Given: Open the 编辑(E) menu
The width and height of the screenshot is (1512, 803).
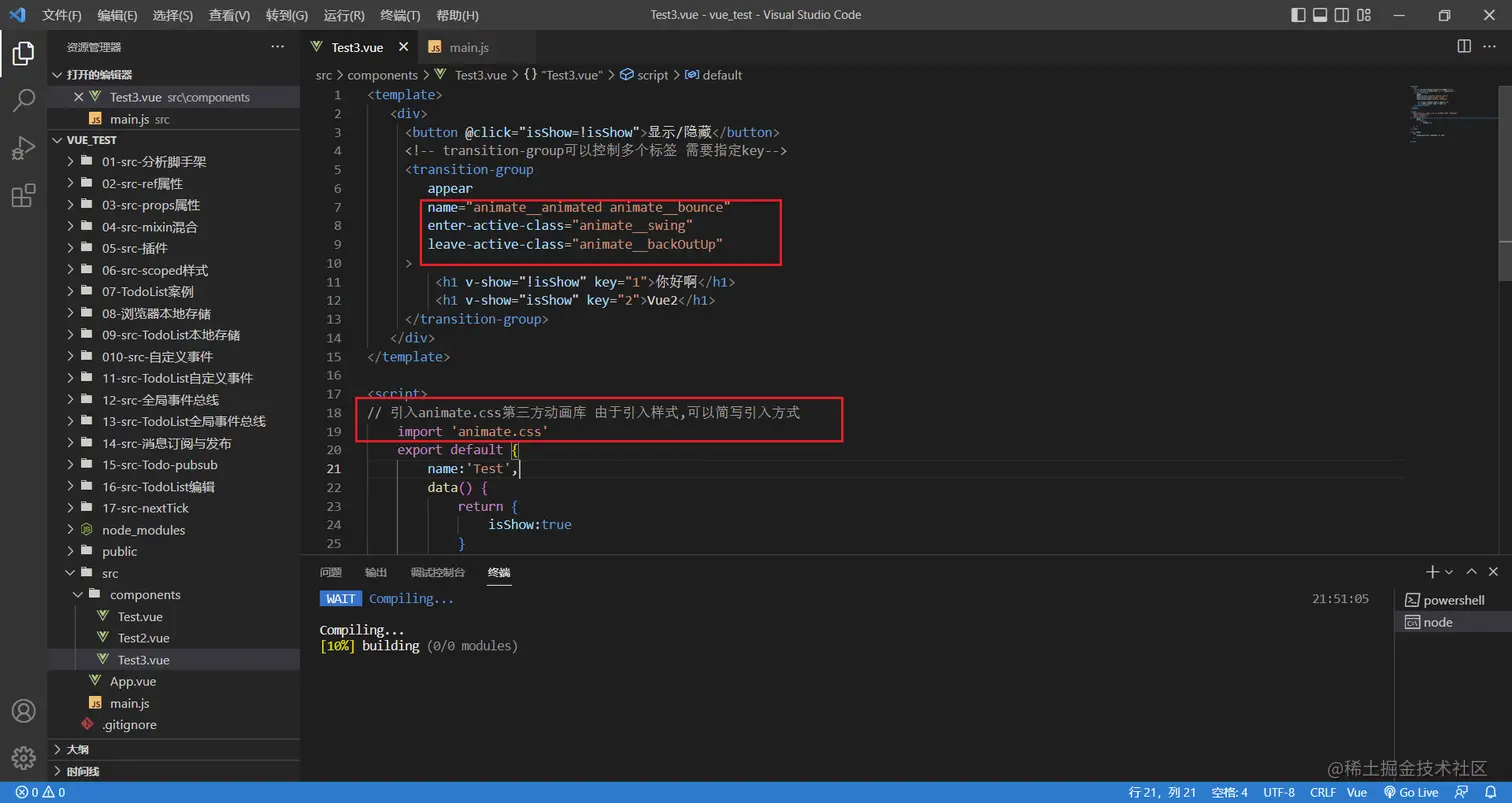Looking at the screenshot, I should click(x=118, y=15).
